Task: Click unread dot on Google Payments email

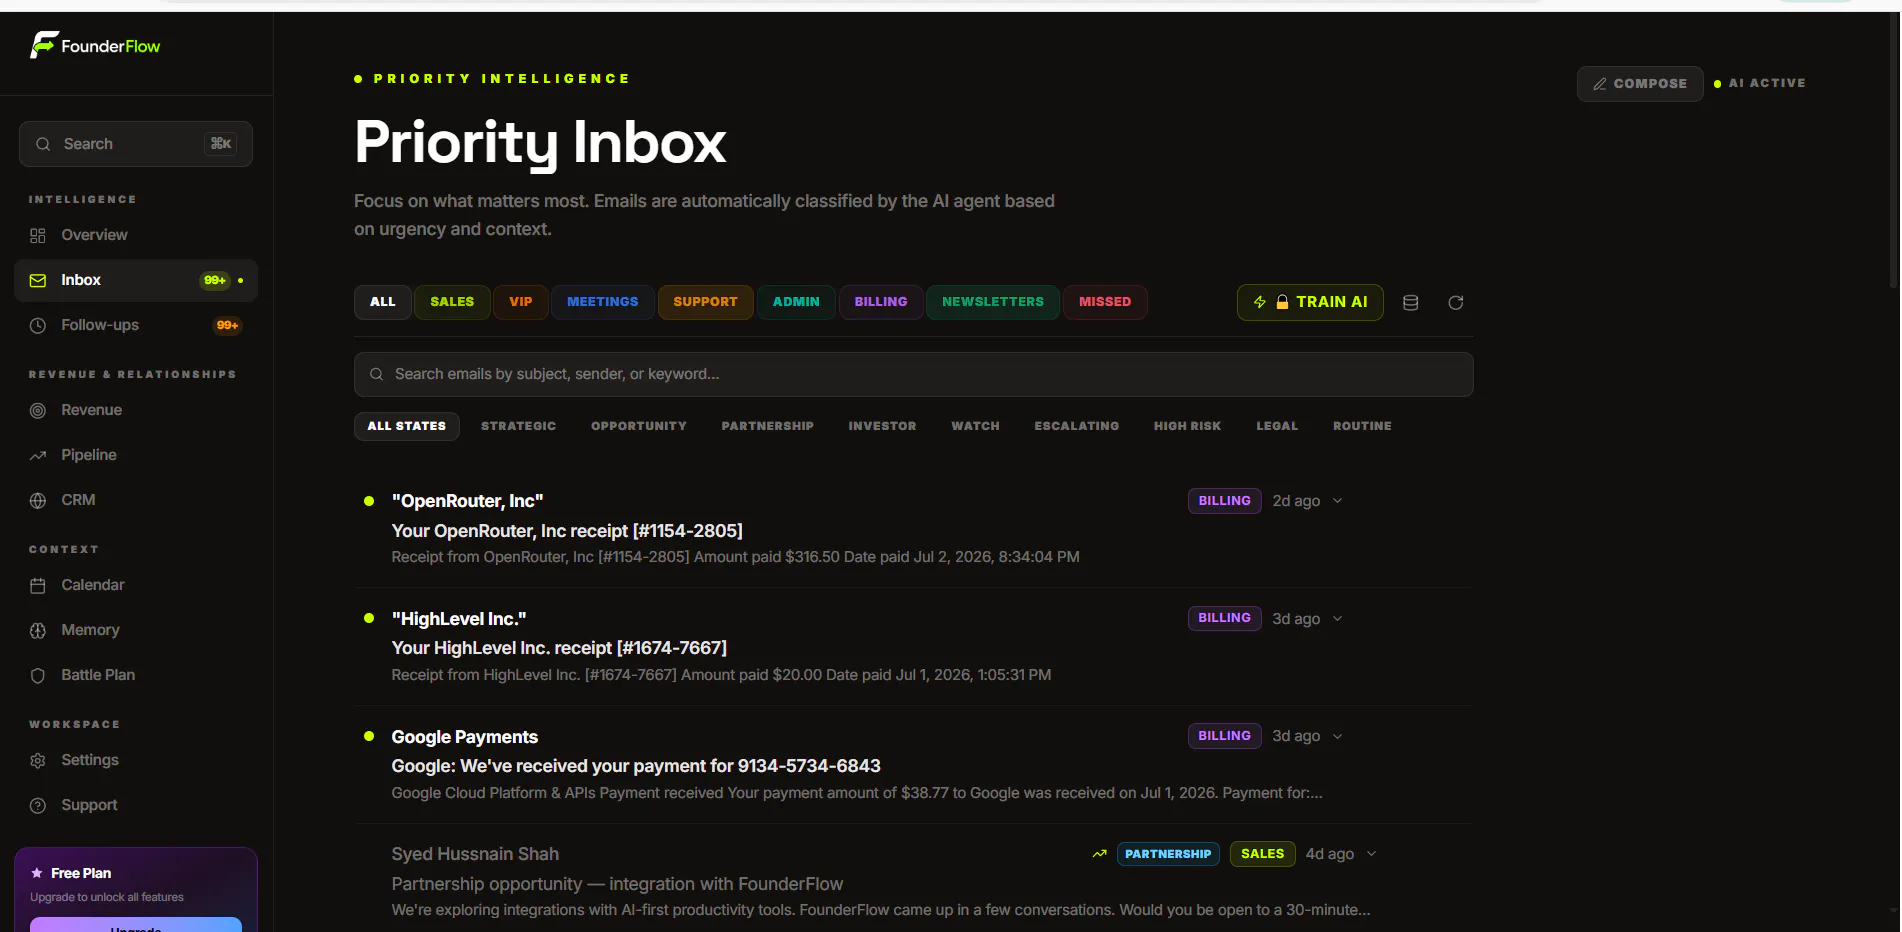Action: click(x=369, y=736)
